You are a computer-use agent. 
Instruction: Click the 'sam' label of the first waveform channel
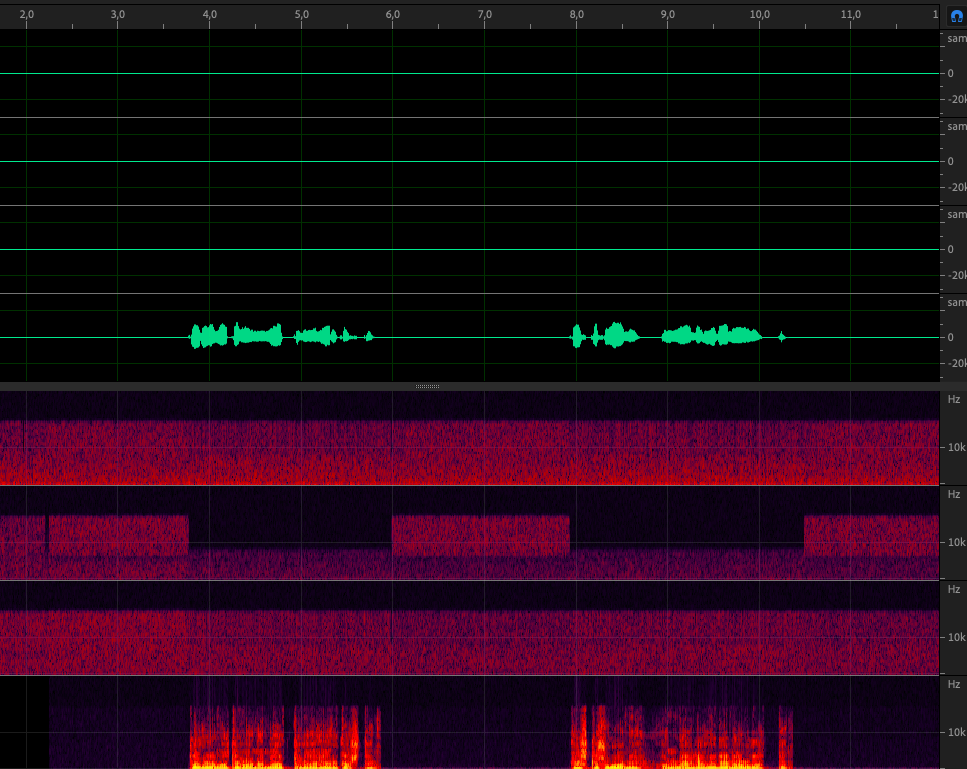(x=956, y=38)
